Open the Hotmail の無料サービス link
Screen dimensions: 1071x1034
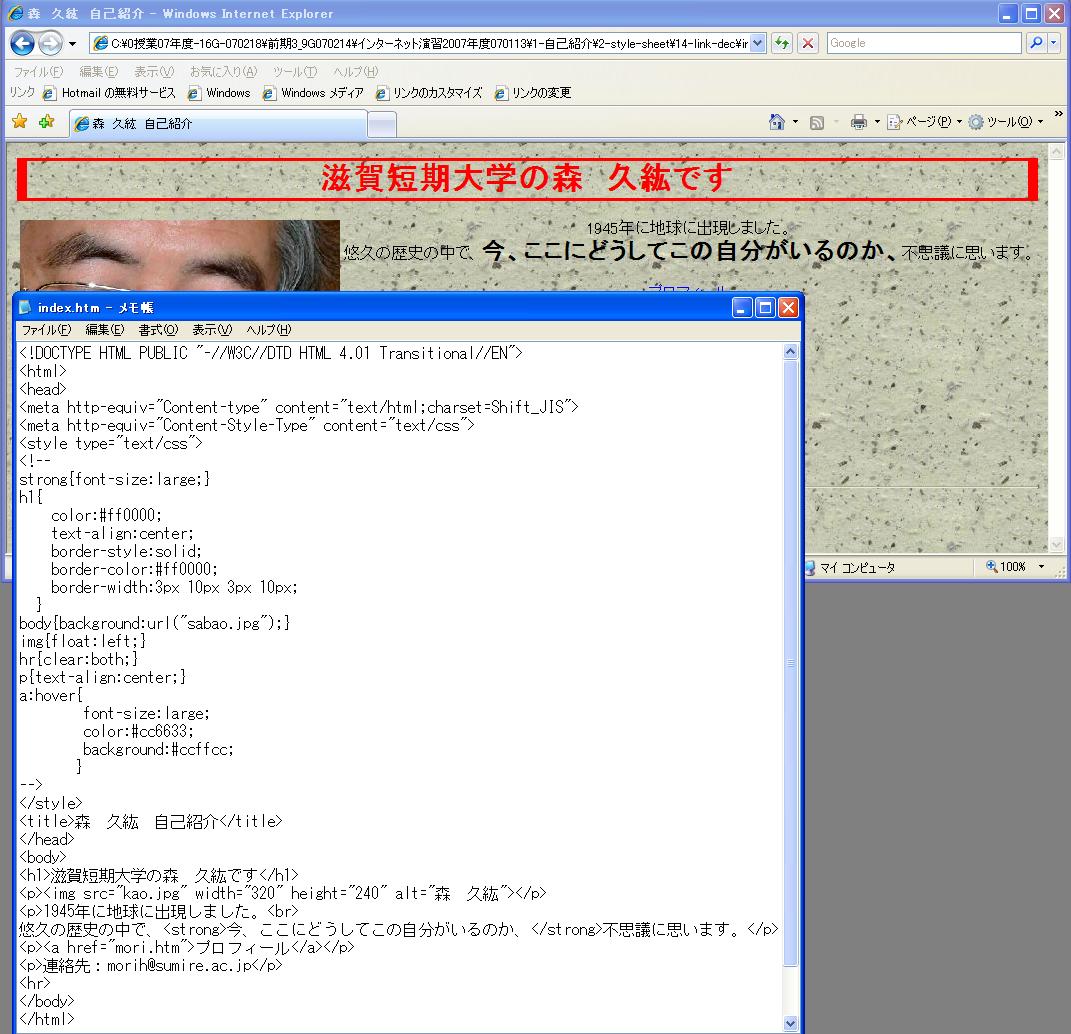point(109,93)
